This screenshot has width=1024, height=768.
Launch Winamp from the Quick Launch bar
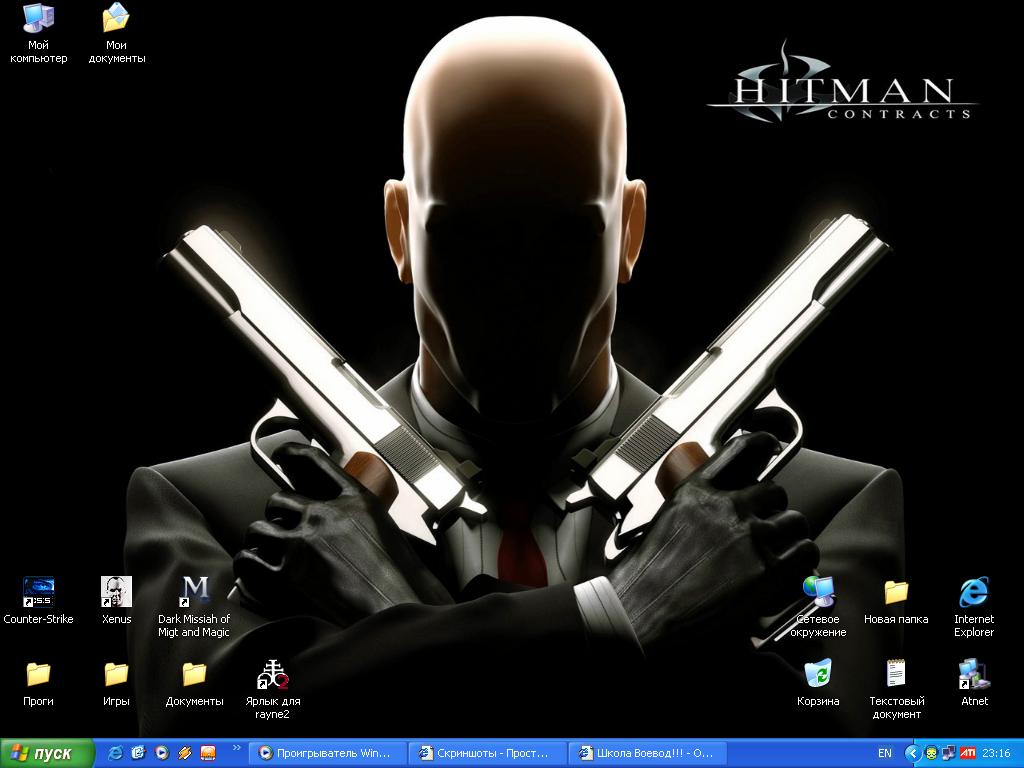[184, 753]
